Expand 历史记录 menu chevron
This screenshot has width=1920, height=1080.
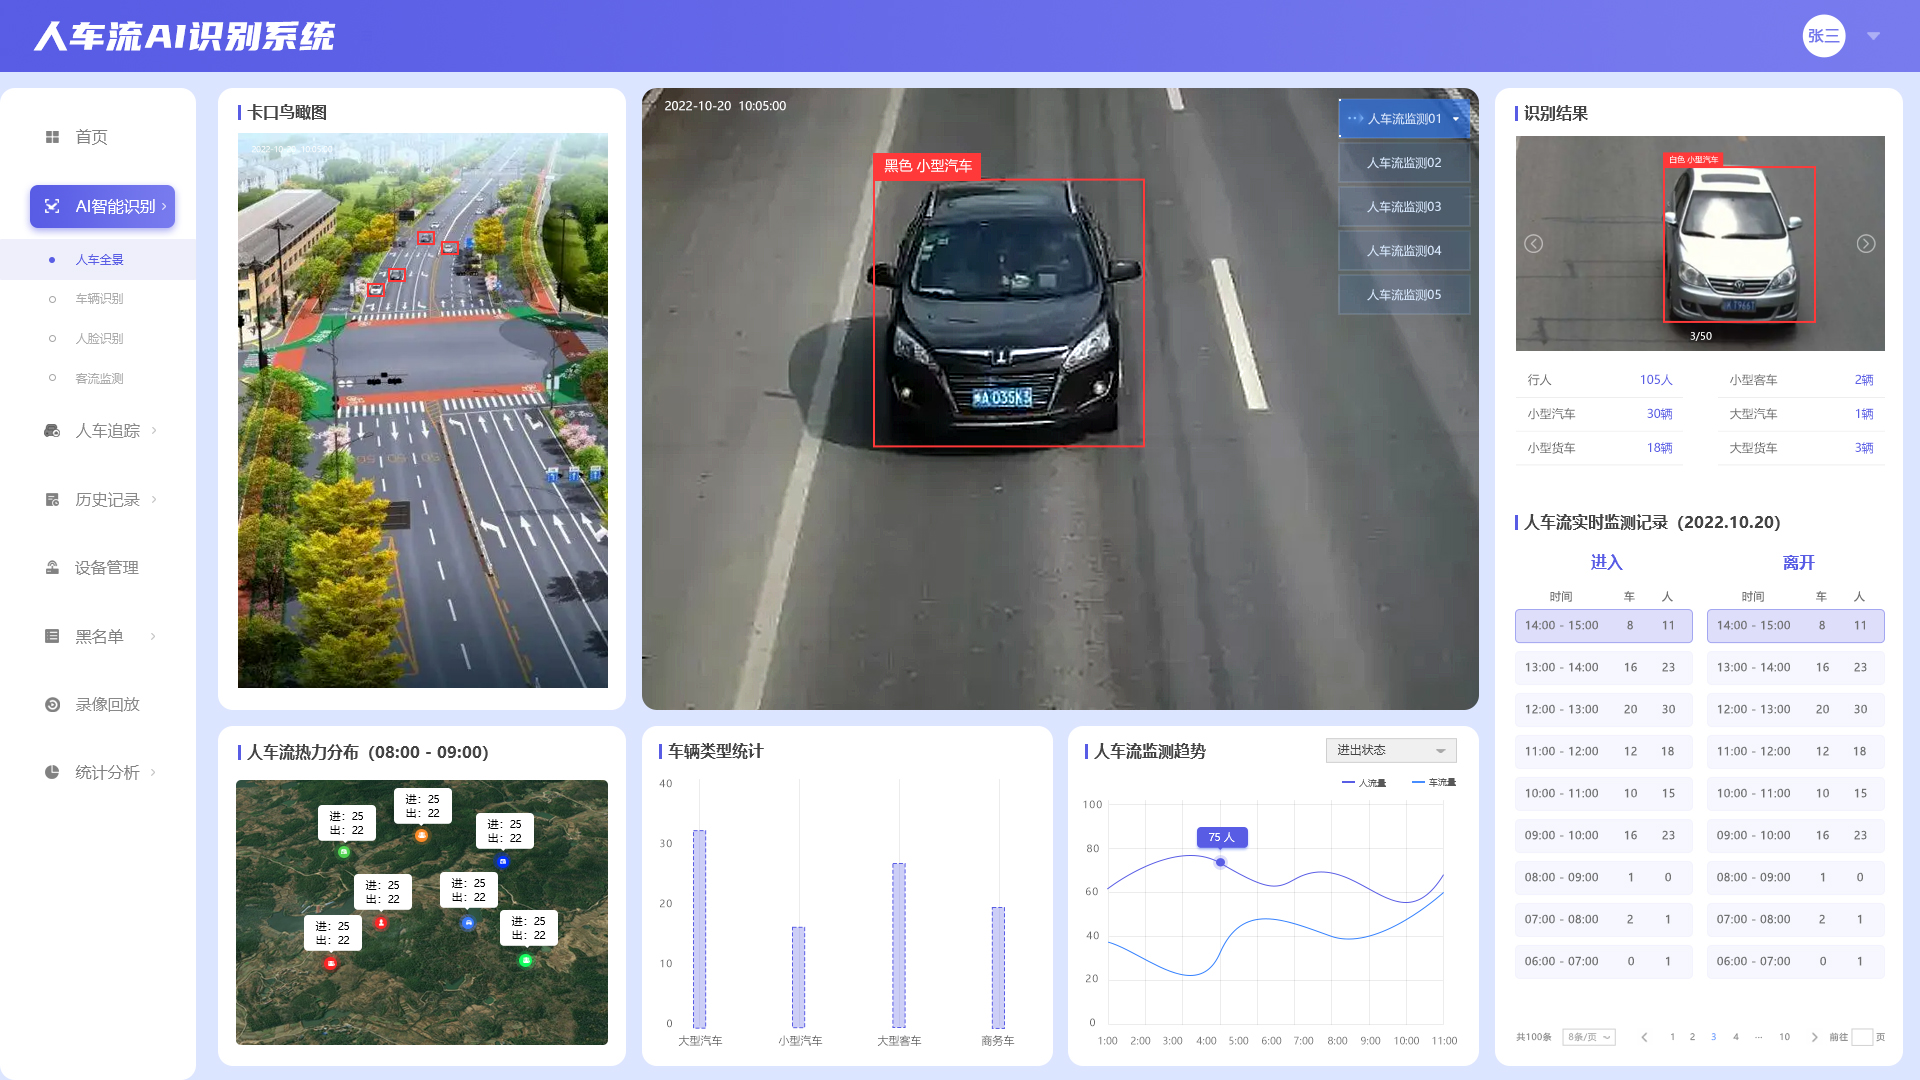[x=154, y=500]
